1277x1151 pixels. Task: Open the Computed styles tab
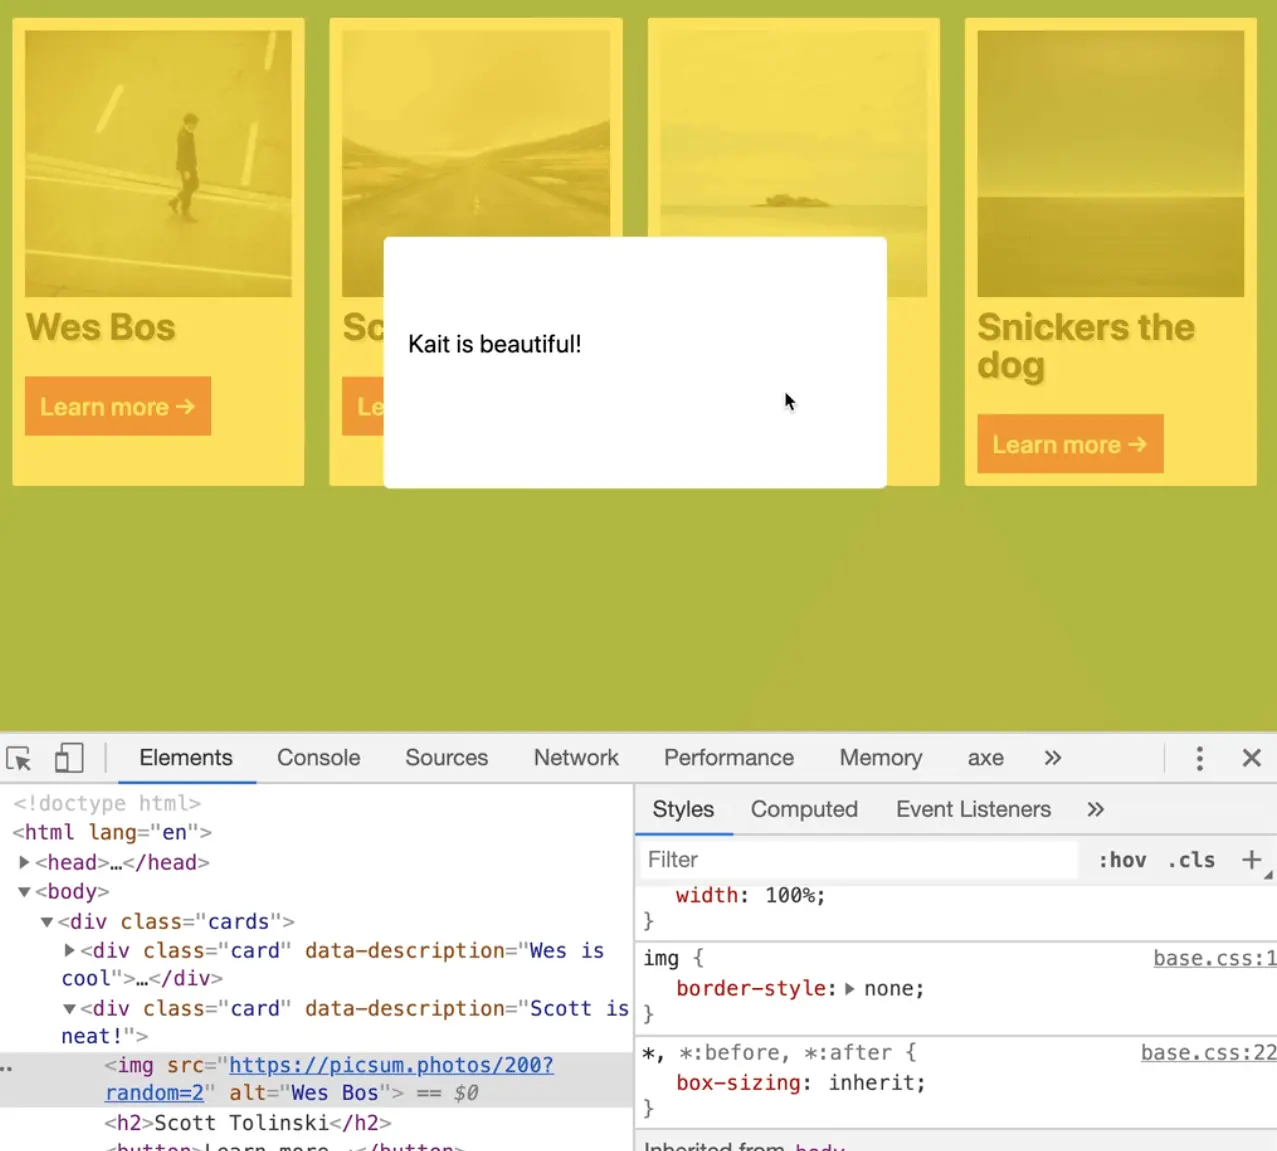point(804,810)
